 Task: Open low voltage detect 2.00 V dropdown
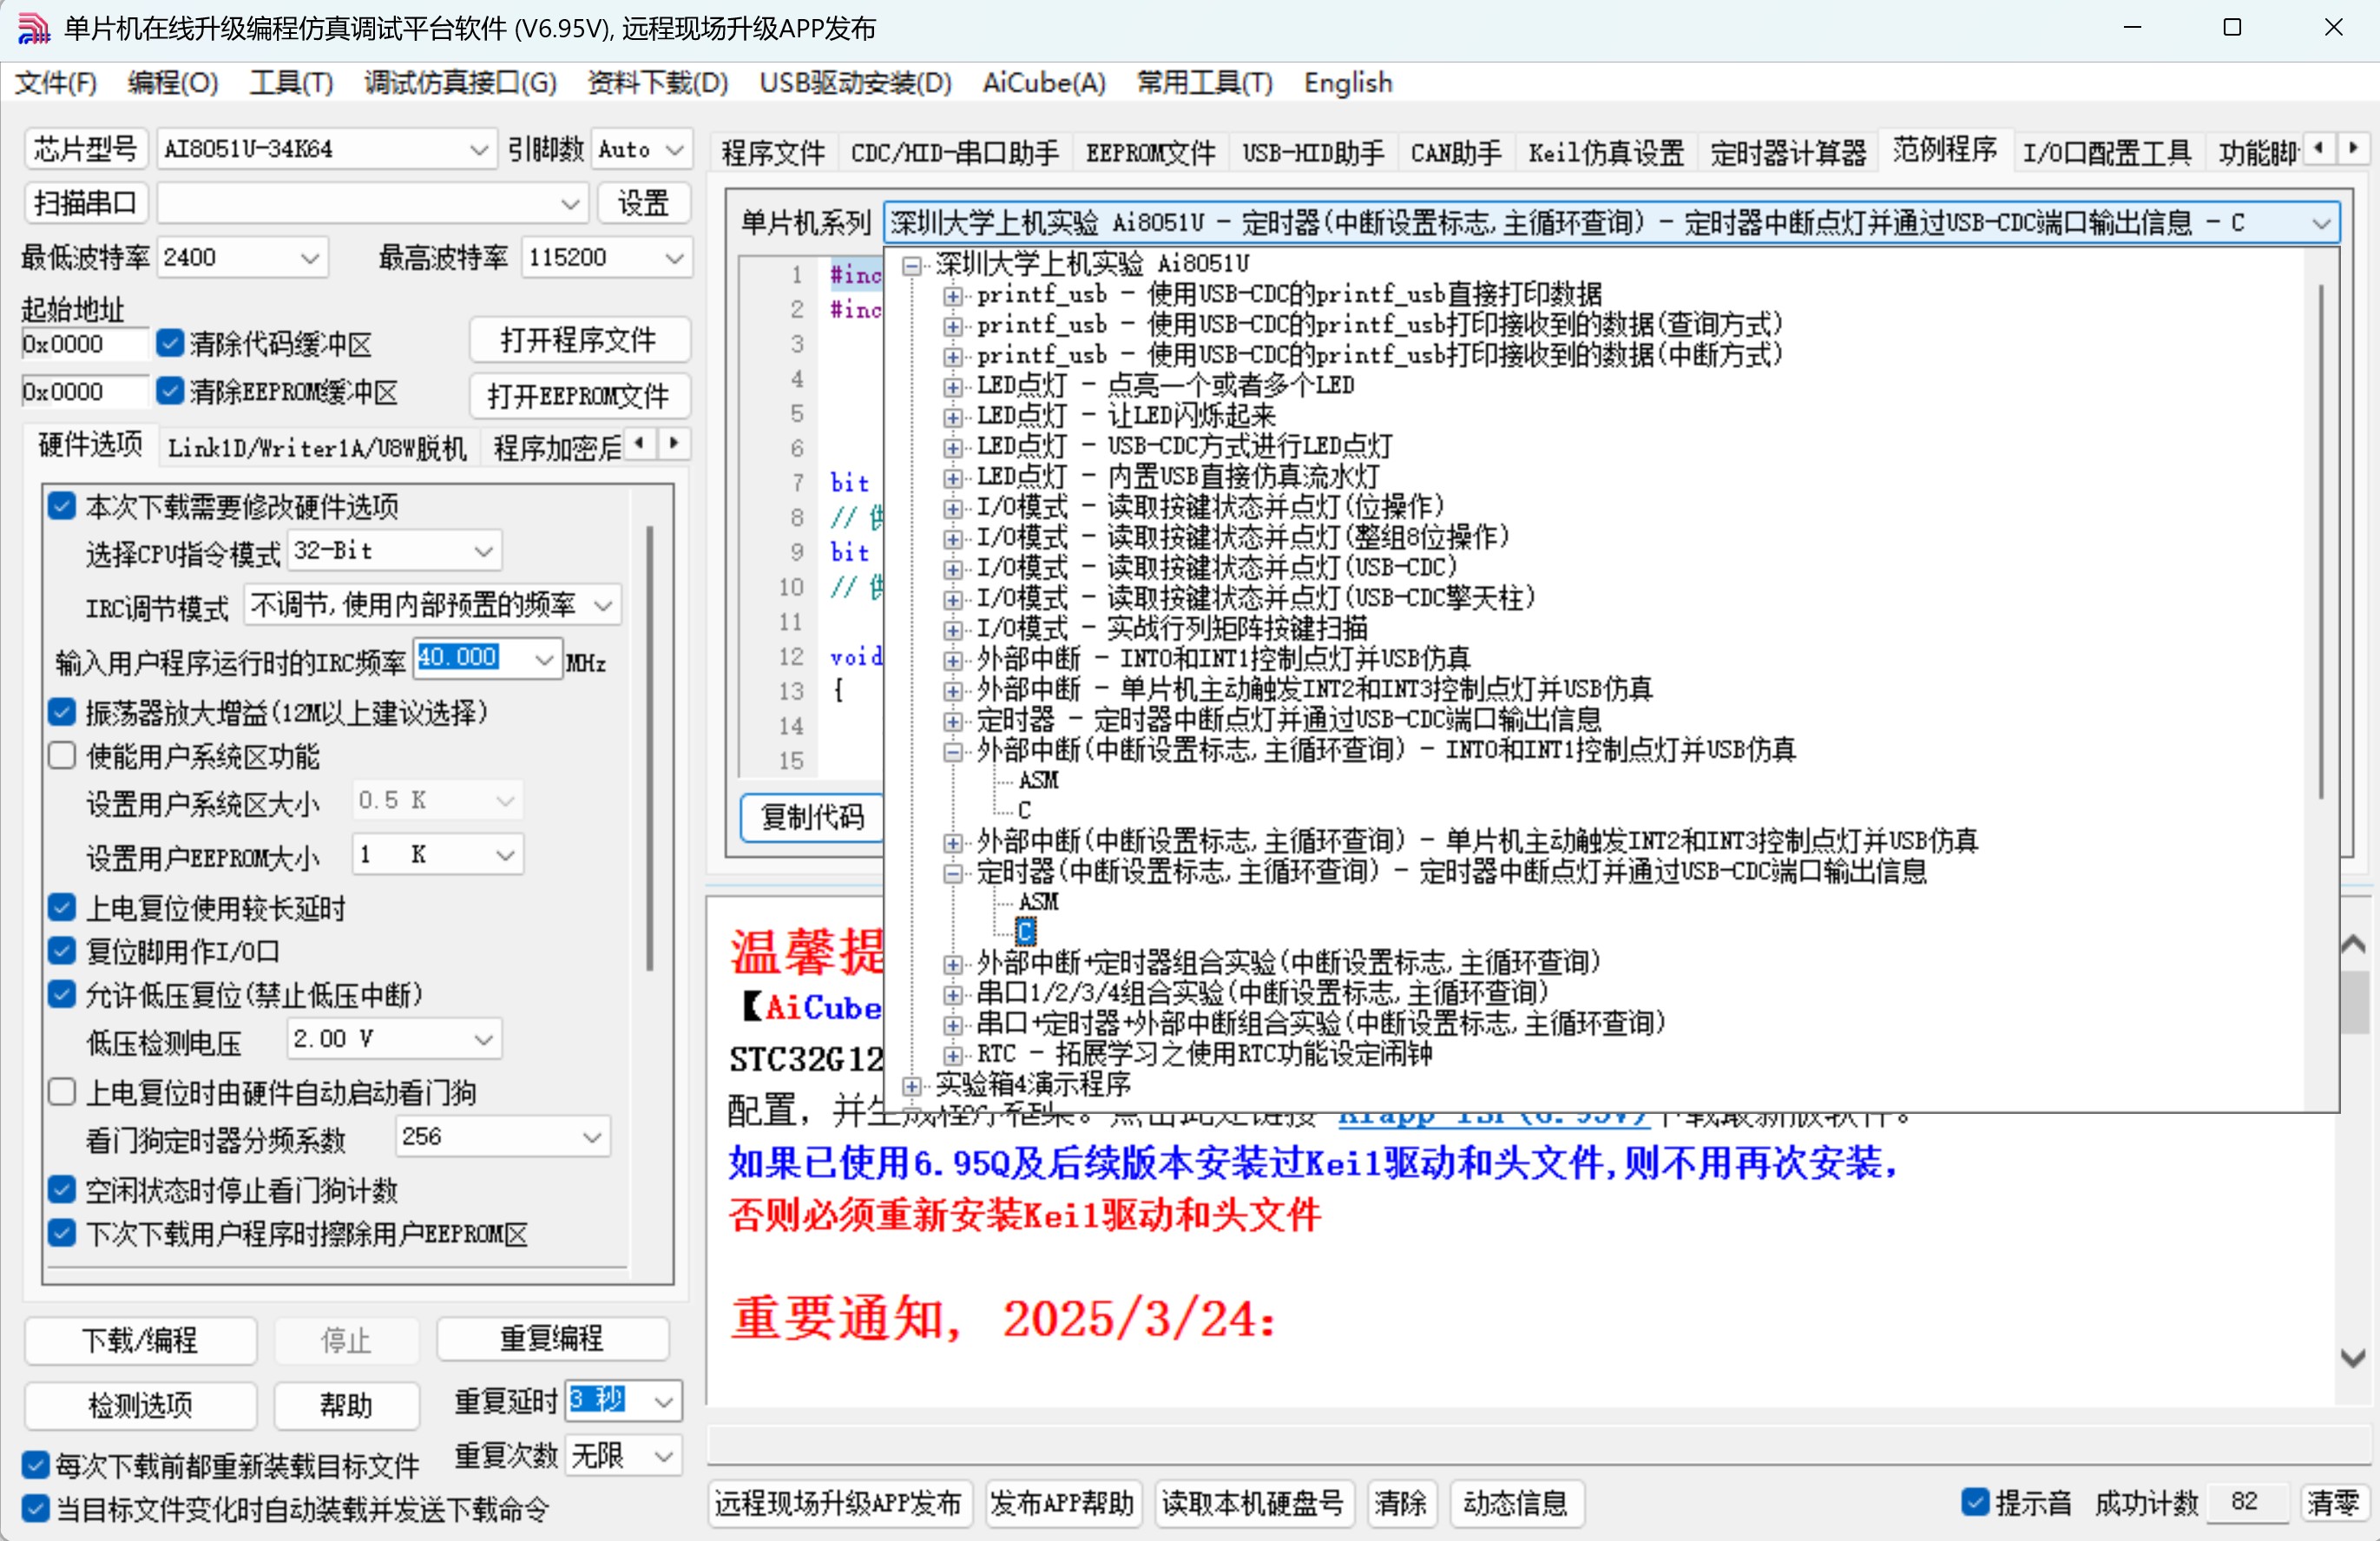[394, 1040]
